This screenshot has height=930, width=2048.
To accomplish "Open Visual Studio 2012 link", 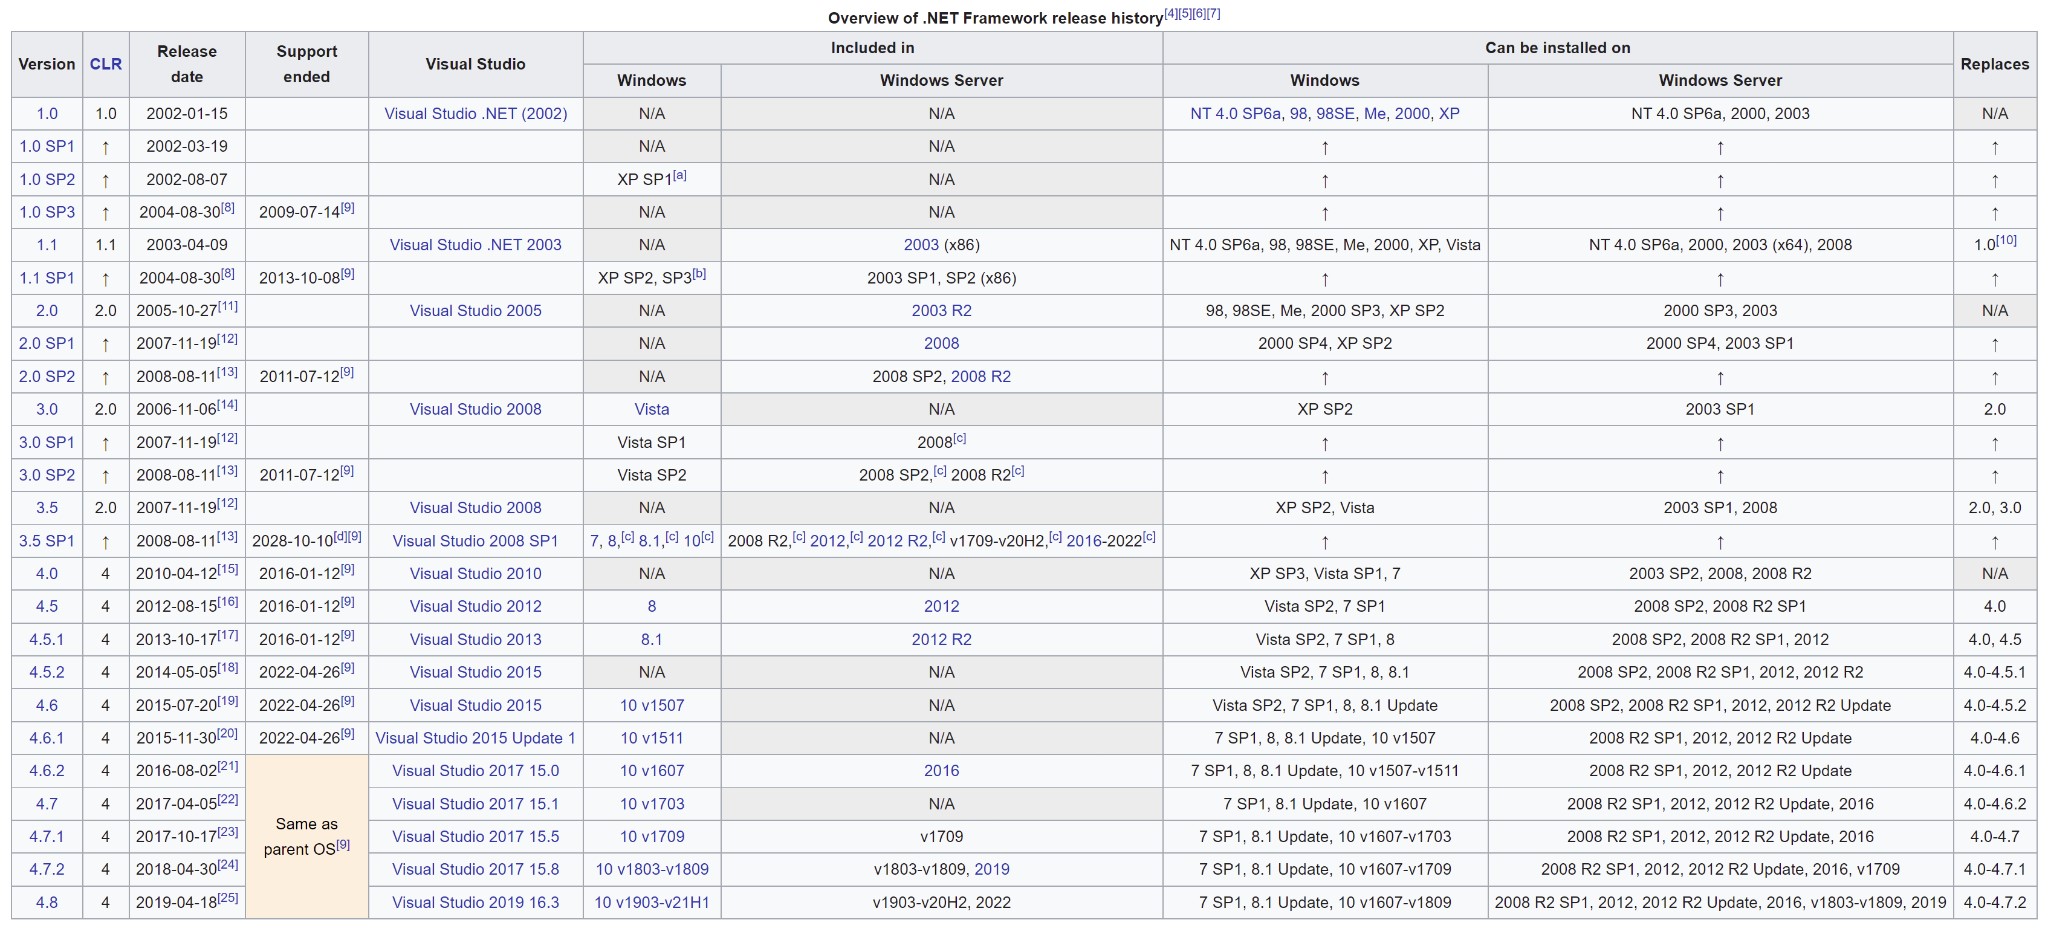I will [476, 606].
